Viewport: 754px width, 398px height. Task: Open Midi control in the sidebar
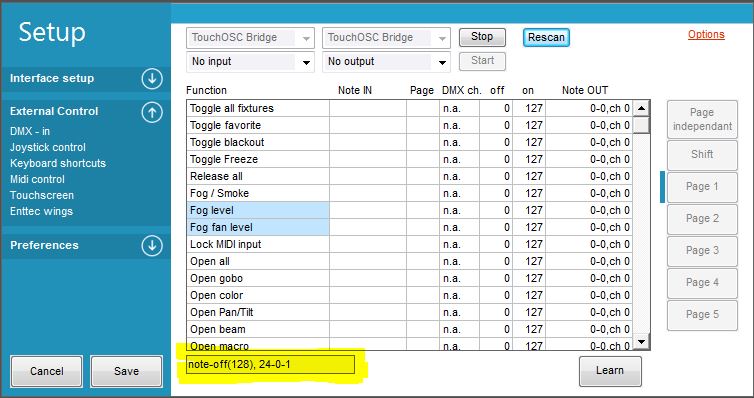[x=37, y=179]
